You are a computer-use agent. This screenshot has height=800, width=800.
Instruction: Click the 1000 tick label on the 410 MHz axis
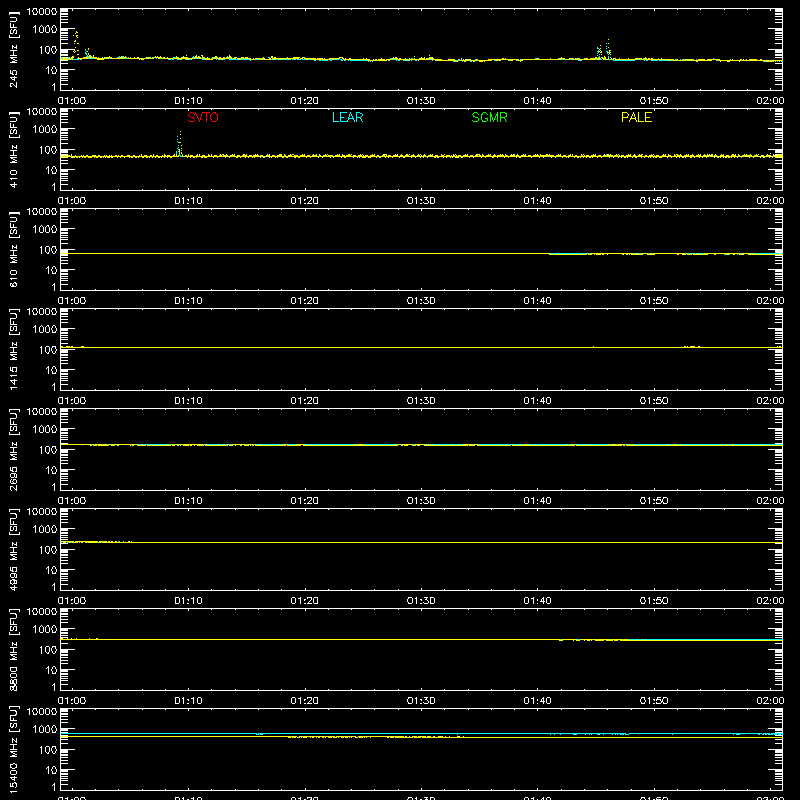click(x=45, y=130)
